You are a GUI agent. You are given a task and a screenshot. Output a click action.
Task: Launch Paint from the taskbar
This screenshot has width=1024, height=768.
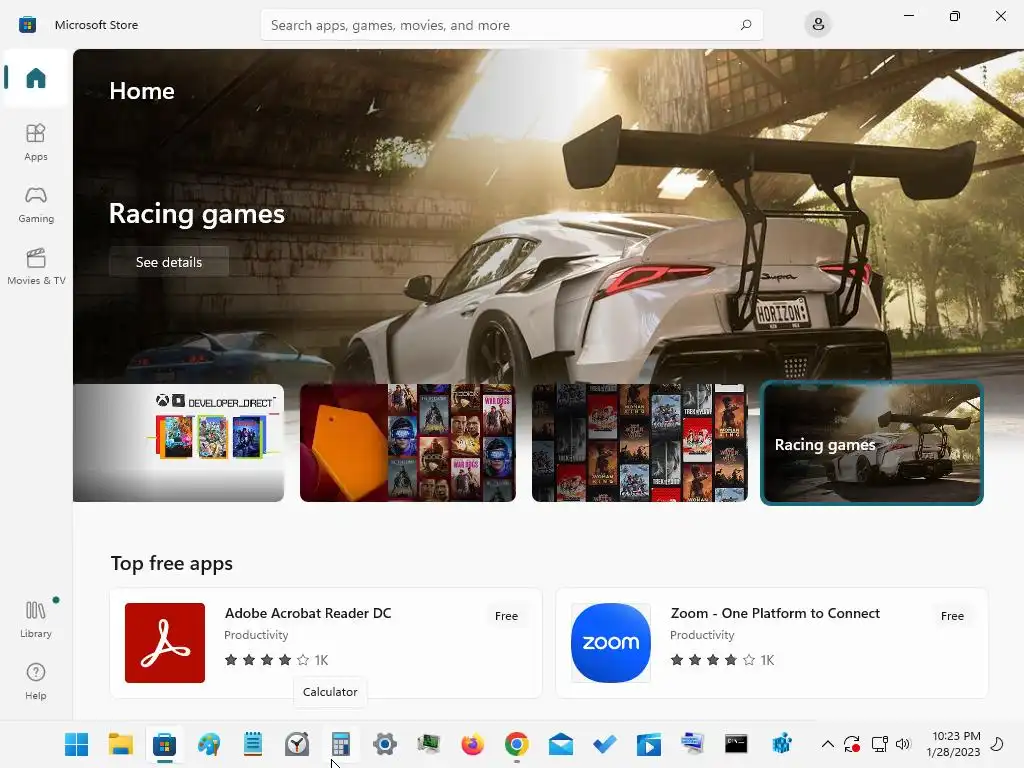(x=209, y=744)
